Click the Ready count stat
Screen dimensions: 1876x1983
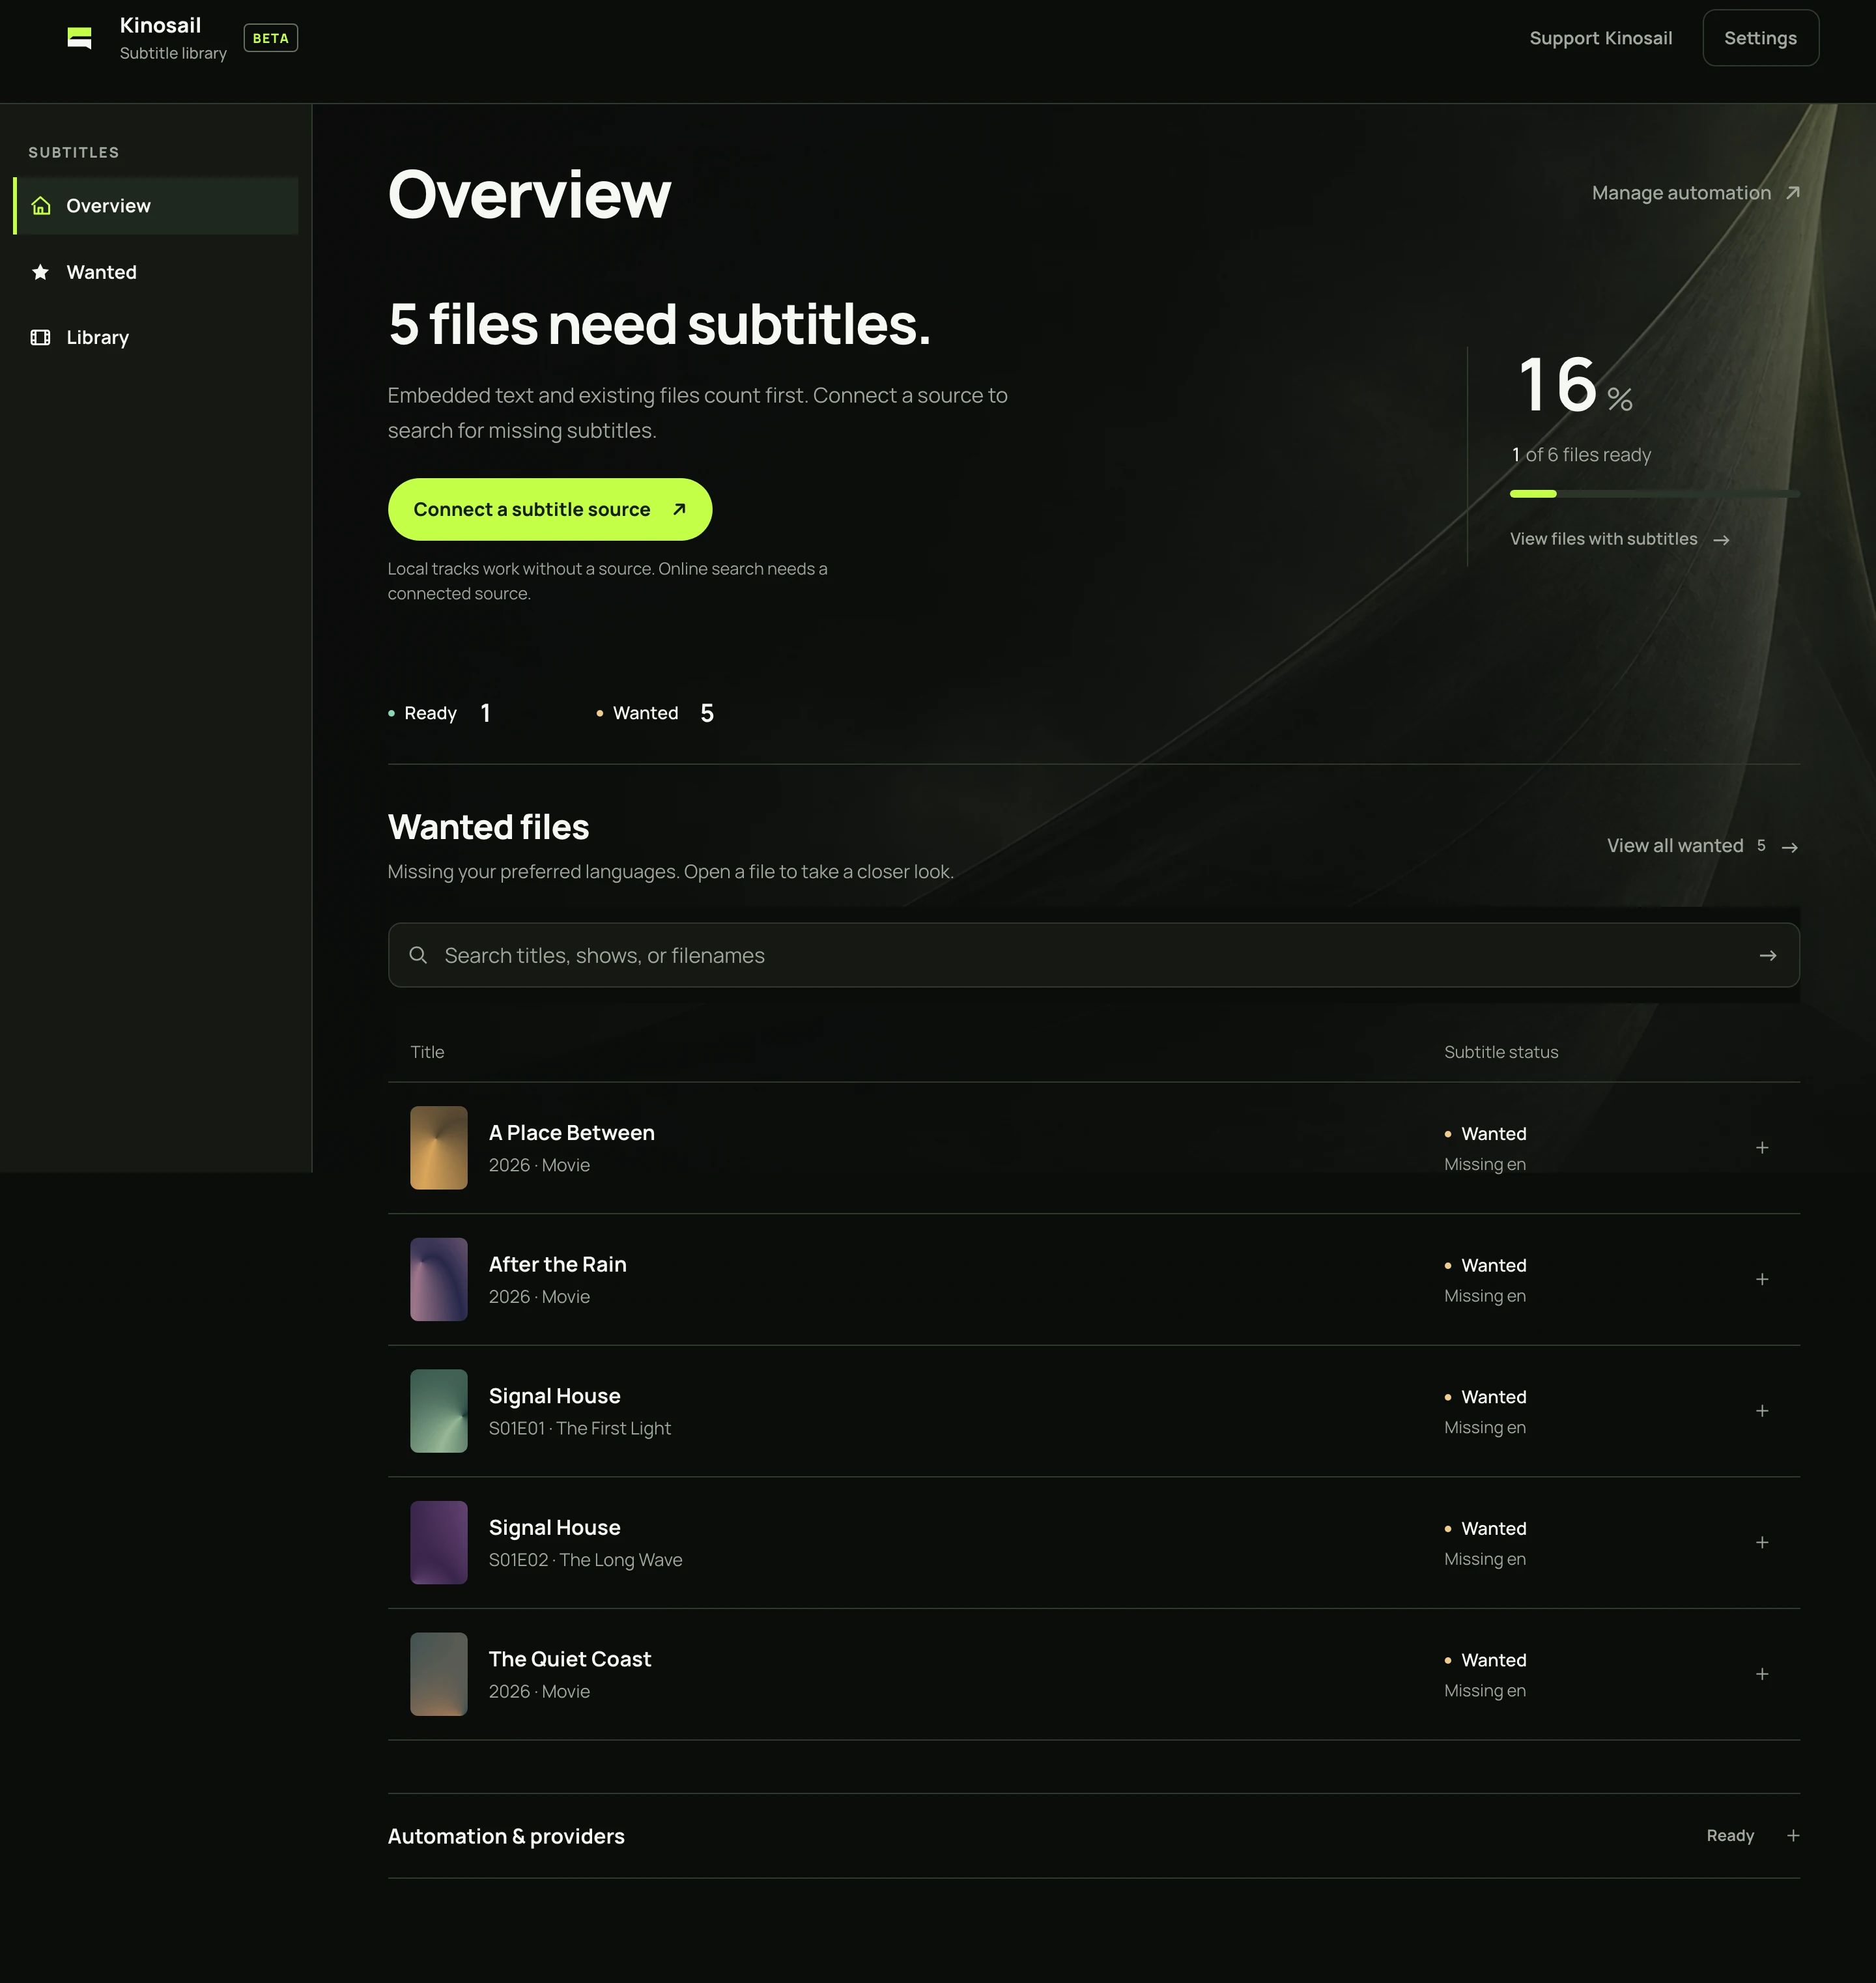(x=440, y=713)
